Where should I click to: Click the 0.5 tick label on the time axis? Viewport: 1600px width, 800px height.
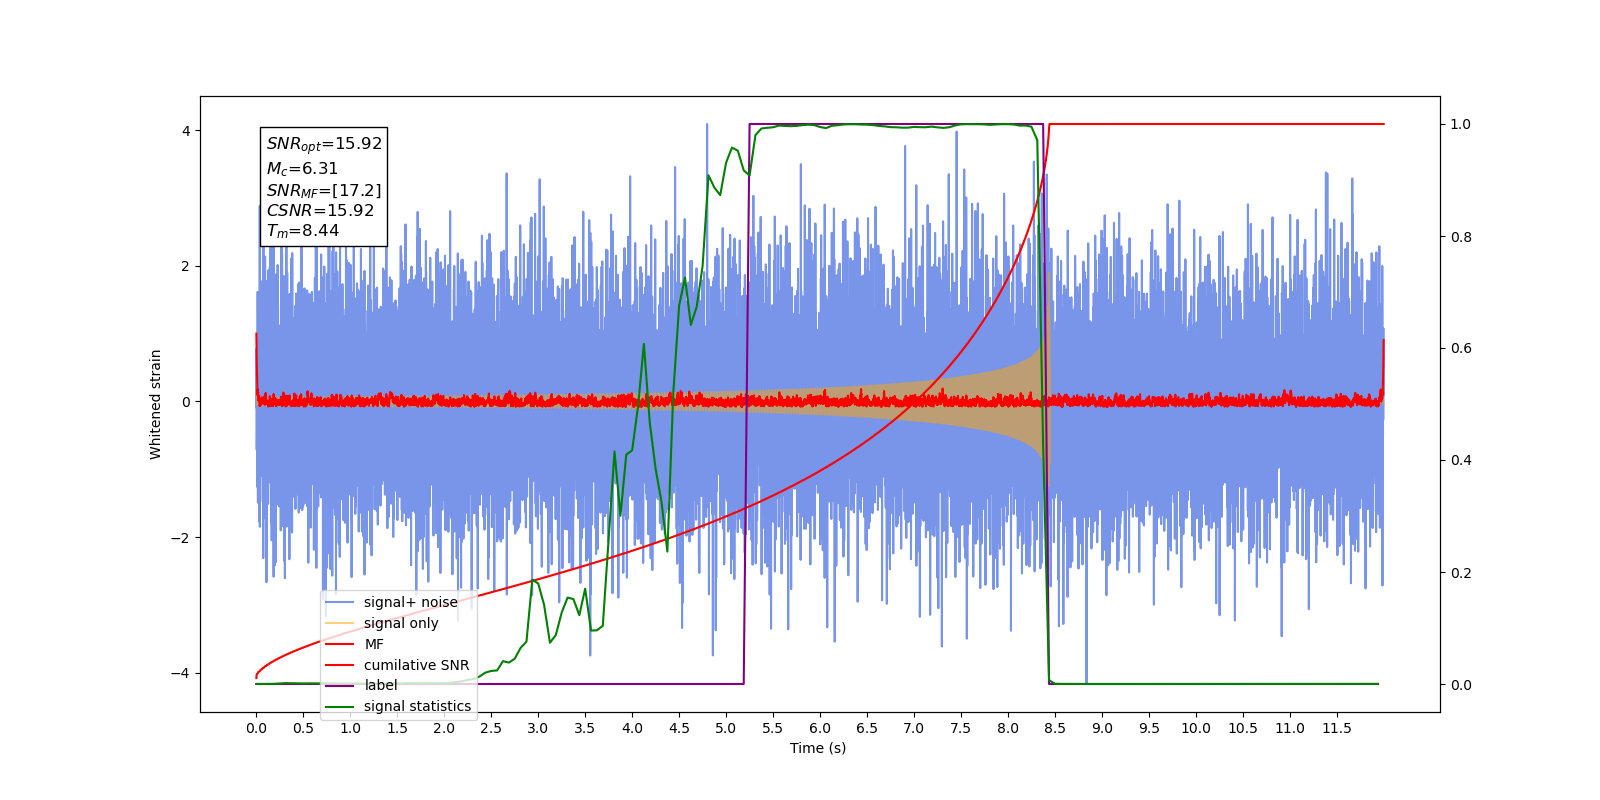click(303, 729)
